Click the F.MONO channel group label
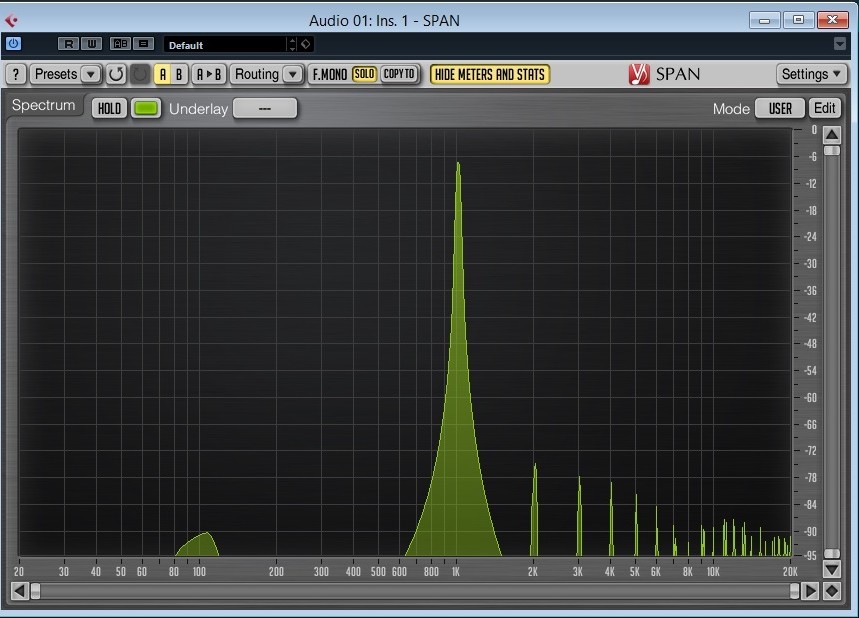859x618 pixels. 330,74
